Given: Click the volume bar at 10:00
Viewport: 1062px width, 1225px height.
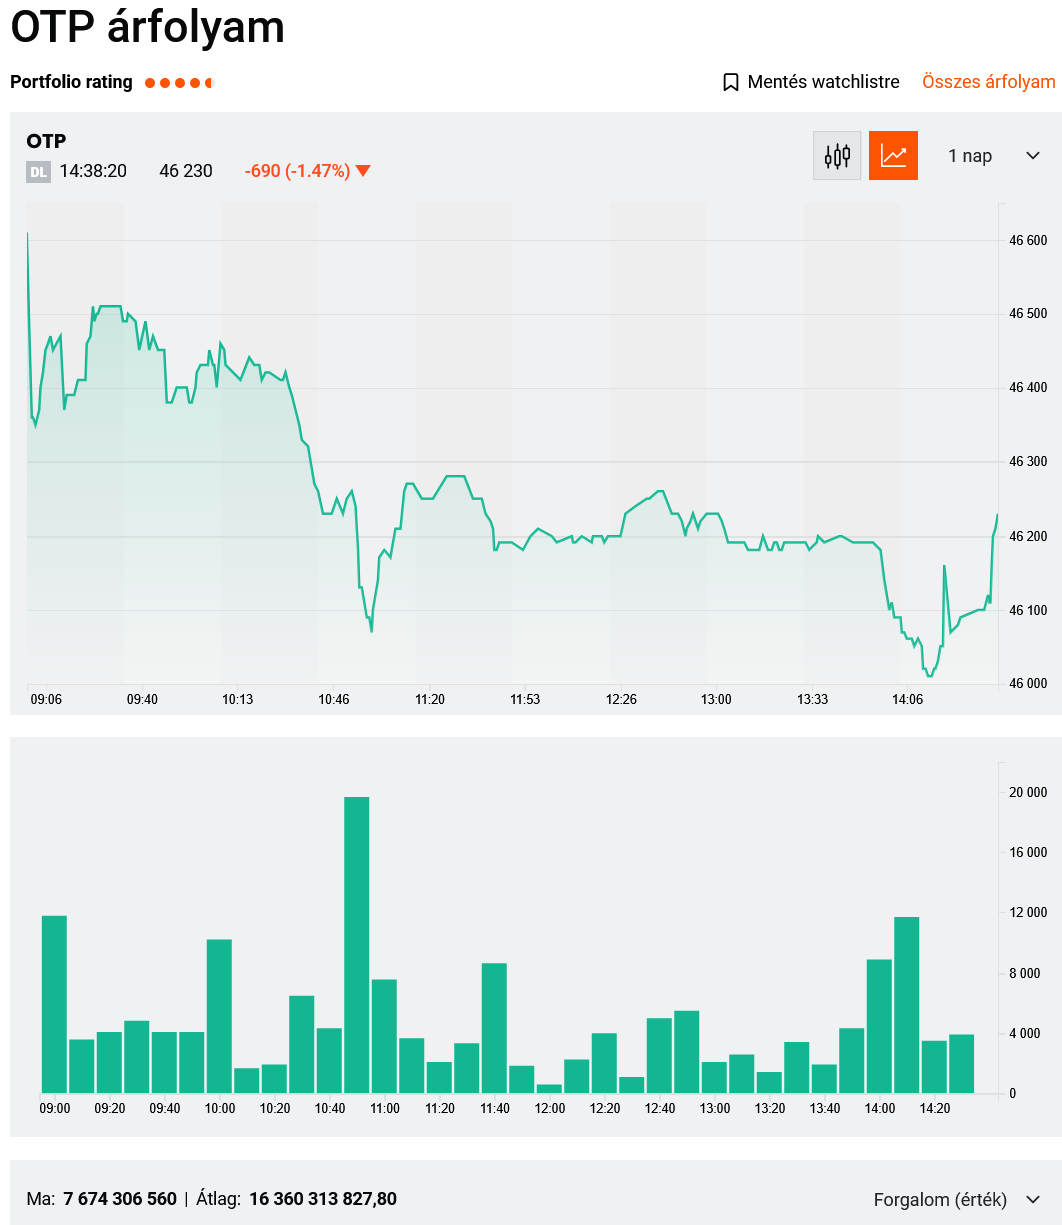Looking at the screenshot, I should (219, 1016).
